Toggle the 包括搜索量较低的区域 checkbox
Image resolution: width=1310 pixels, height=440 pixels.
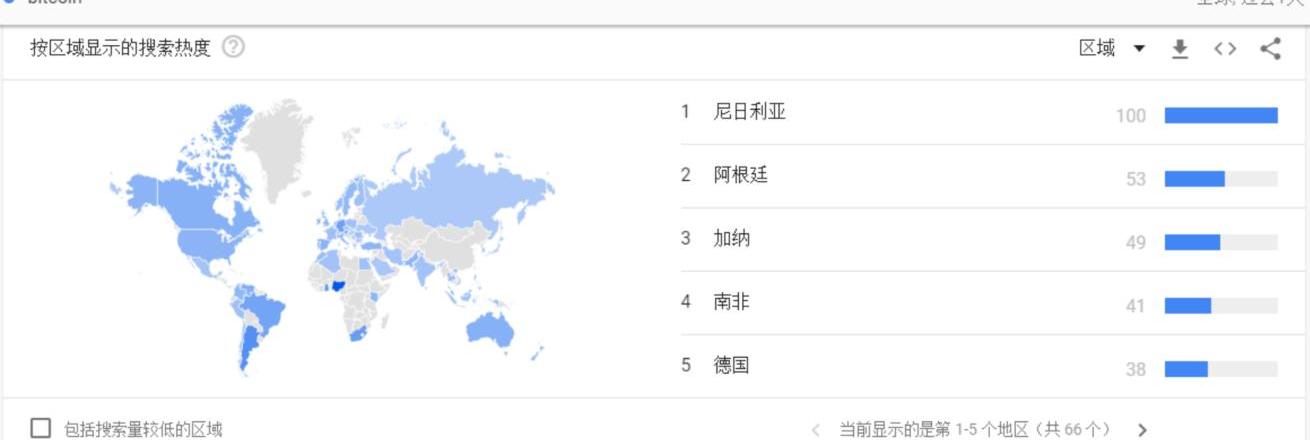(x=40, y=428)
